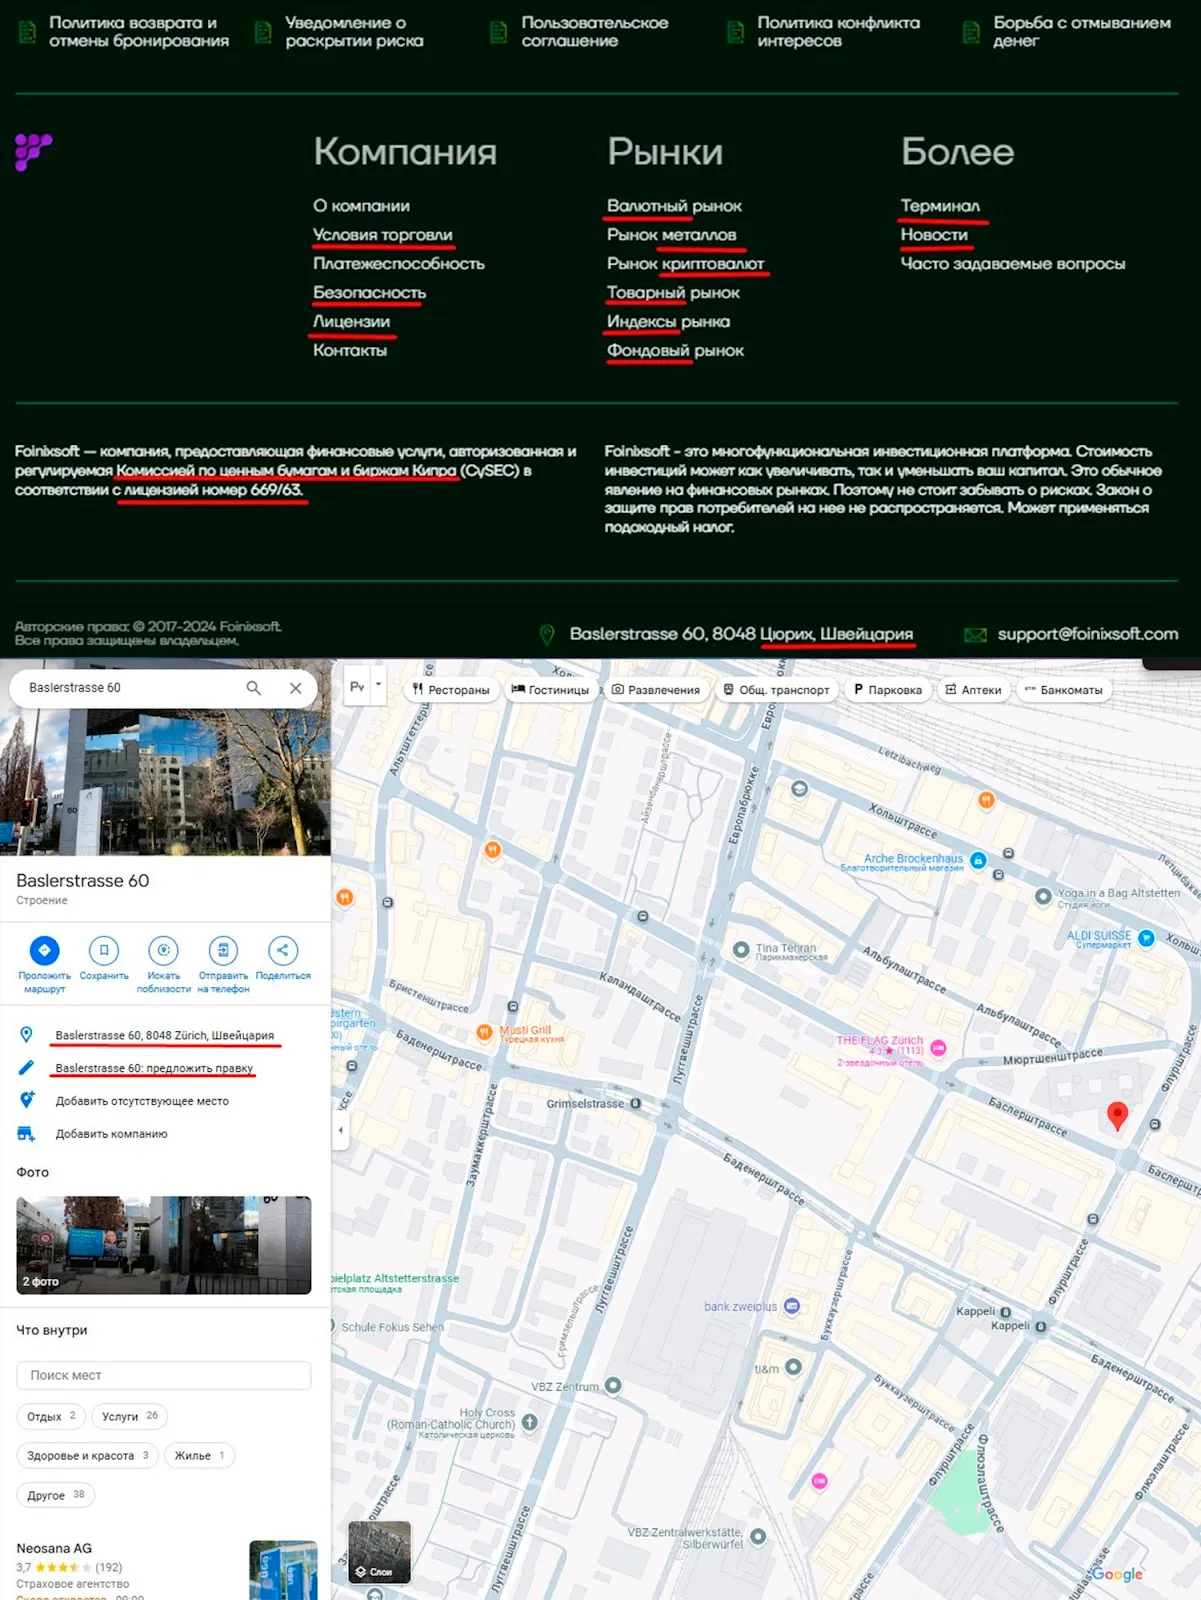Open the Контакты link
Viewport: 1201px width, 1600px height.
coord(350,351)
